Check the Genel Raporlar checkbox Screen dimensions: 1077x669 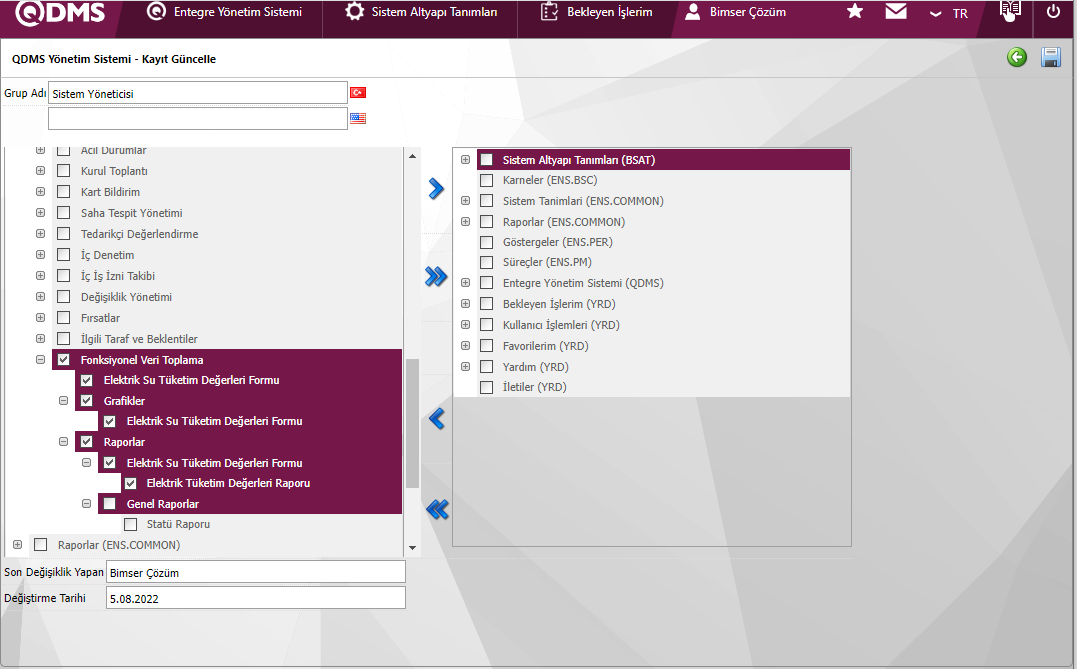pyautogui.click(x=110, y=504)
